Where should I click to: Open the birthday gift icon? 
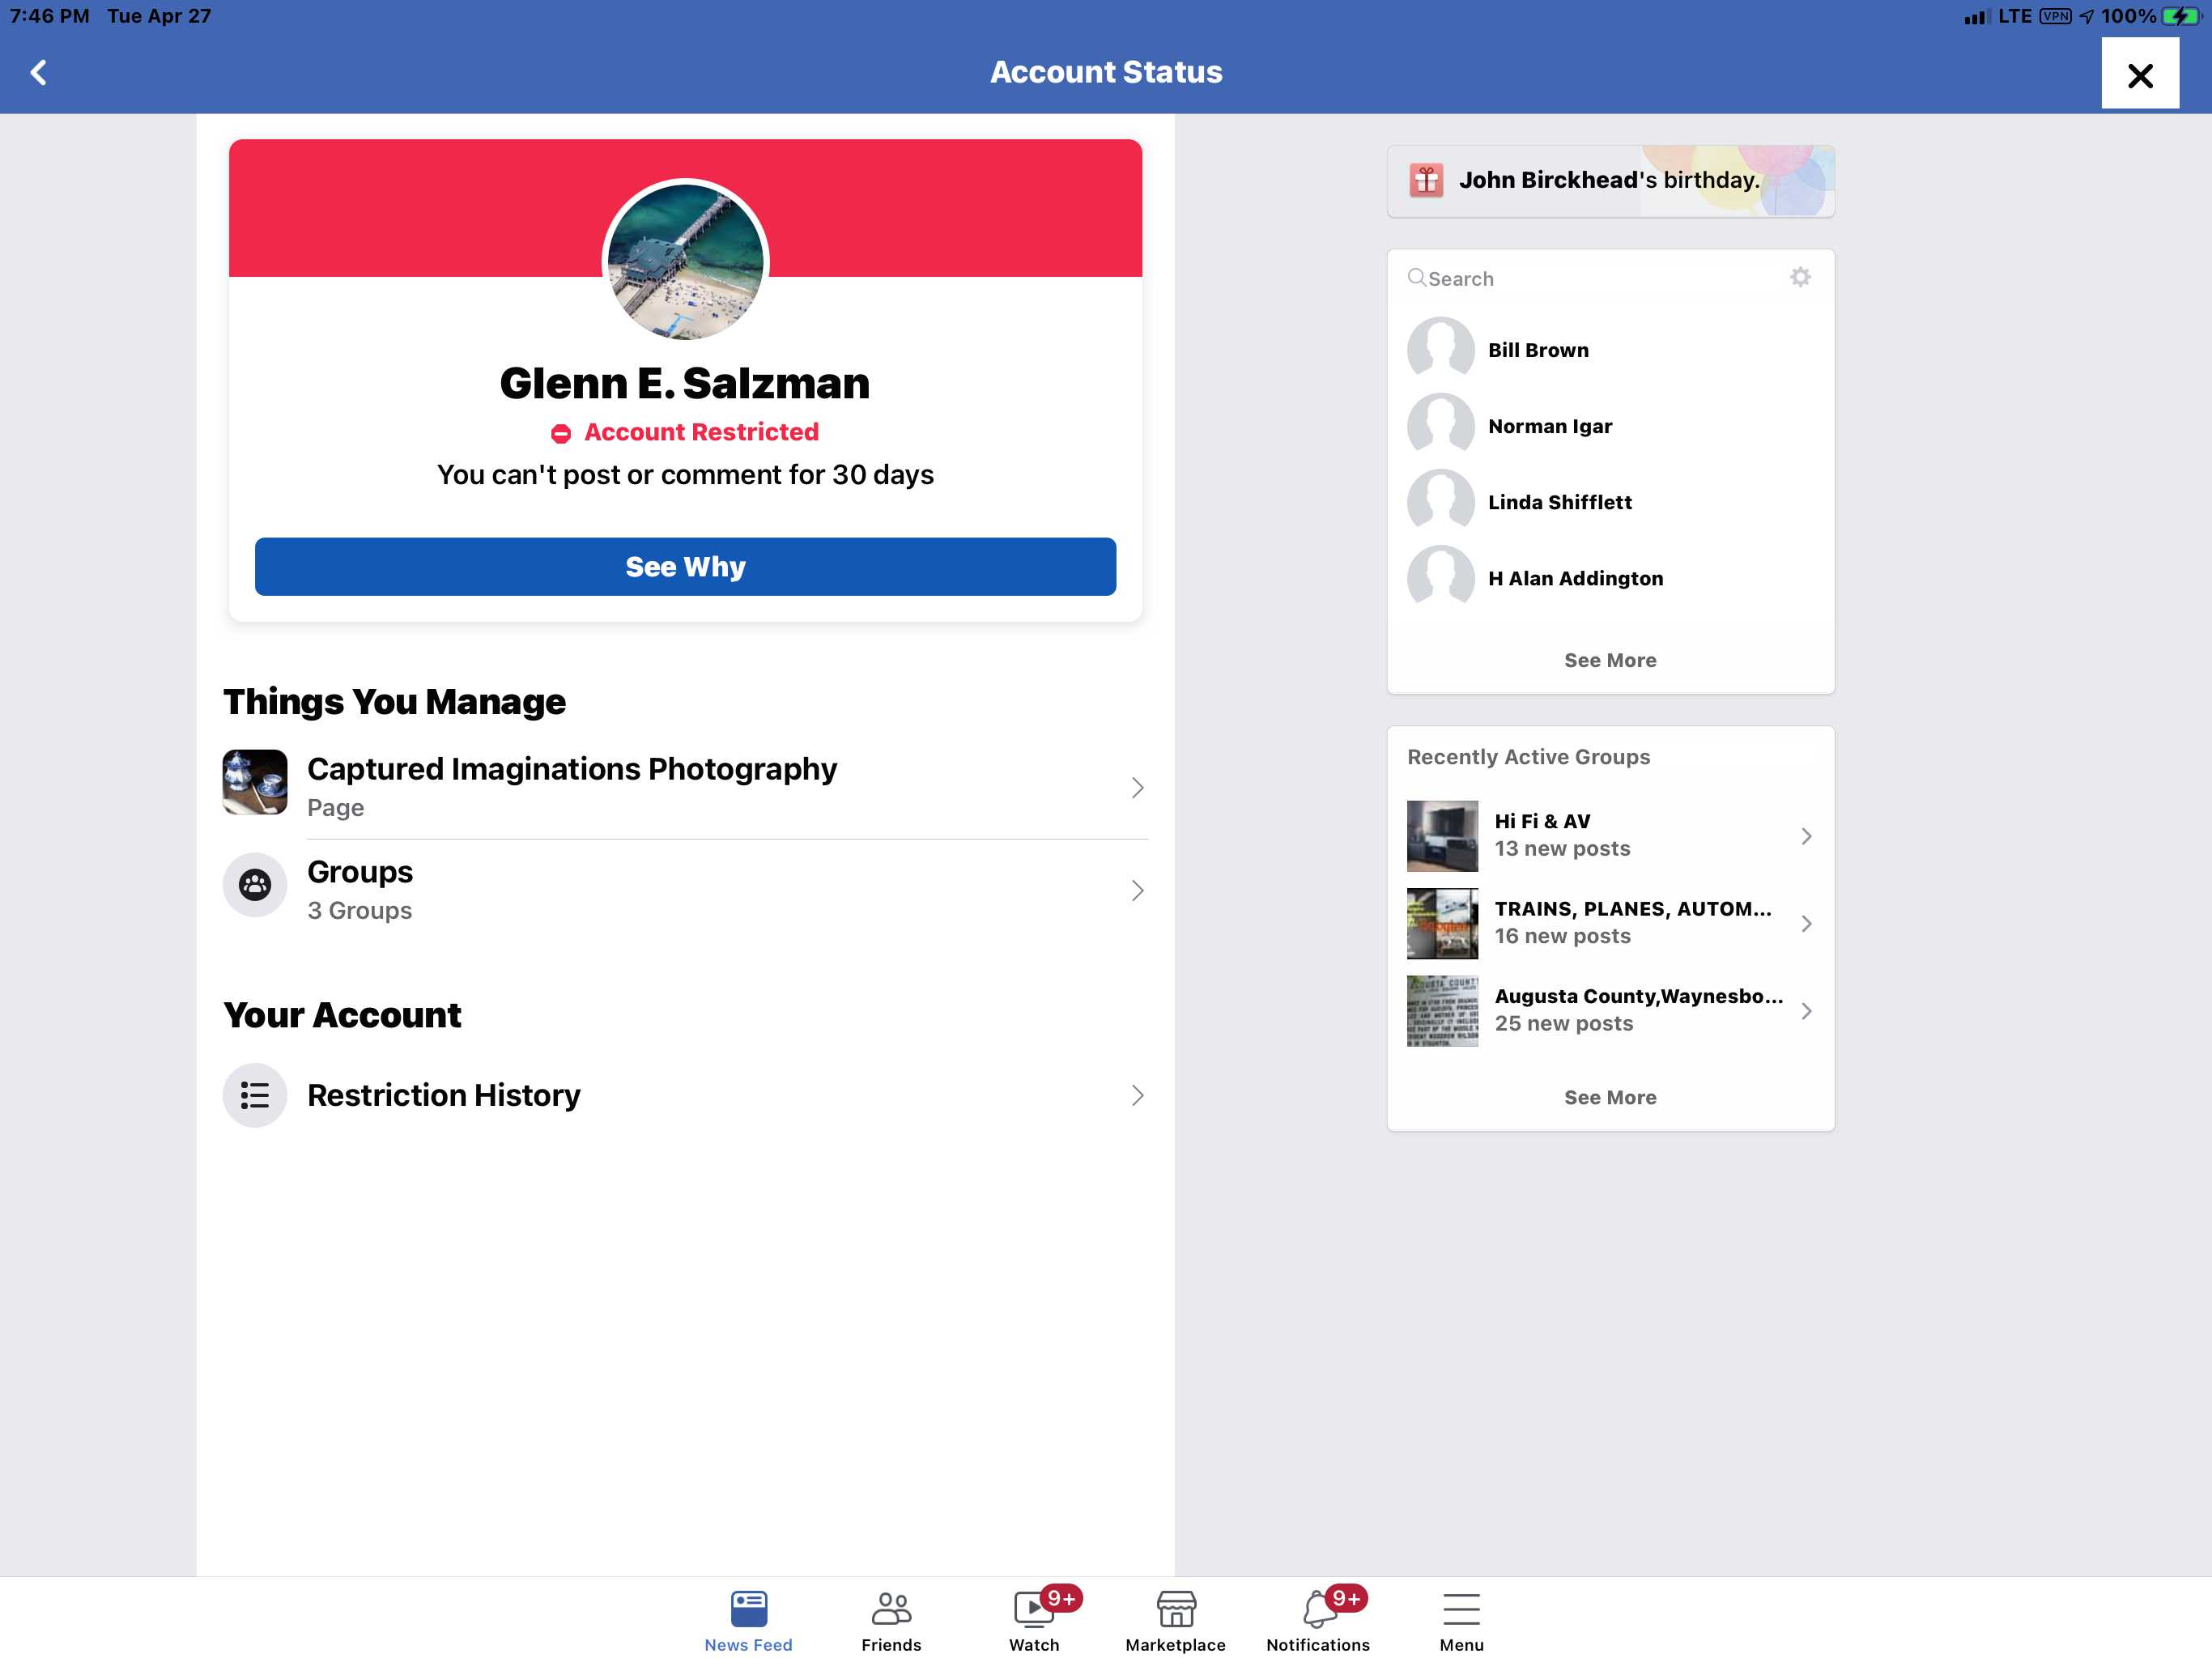coord(1426,180)
